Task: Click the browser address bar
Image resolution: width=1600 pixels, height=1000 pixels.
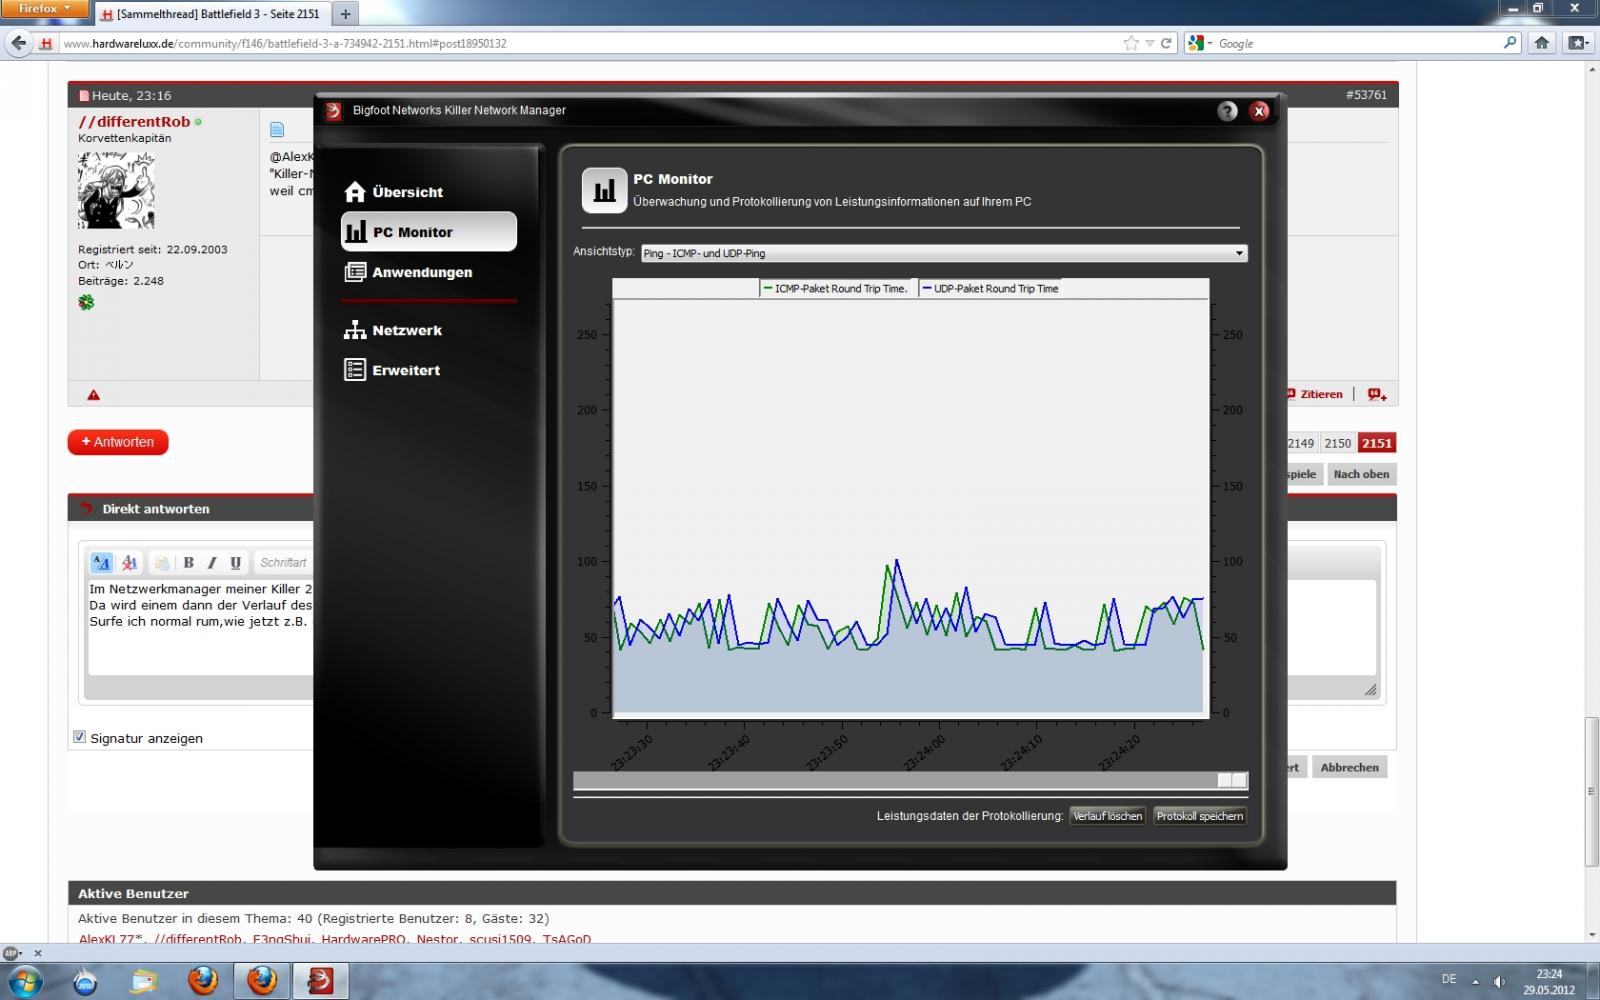Action: 590,44
